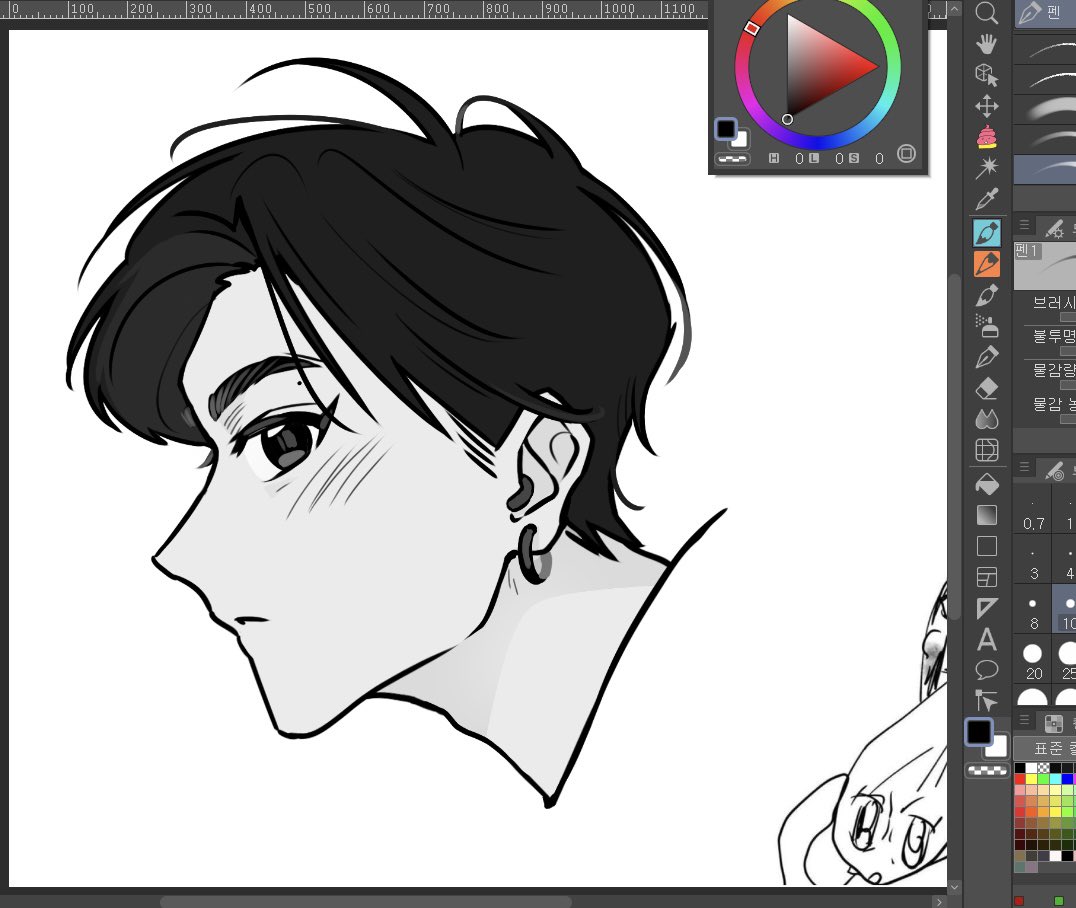Viewport: 1076px width, 908px height.
Task: Select the Ruler triangle tool
Action: tap(986, 608)
